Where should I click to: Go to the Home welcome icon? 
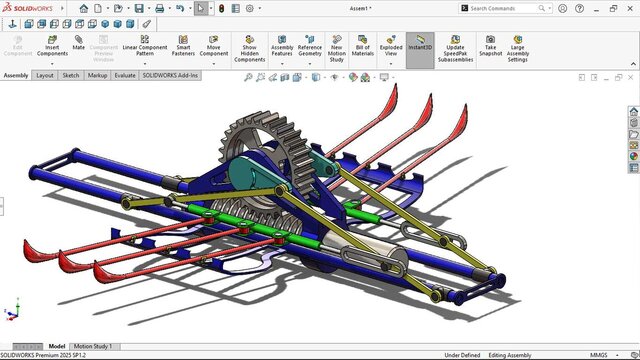84,8
